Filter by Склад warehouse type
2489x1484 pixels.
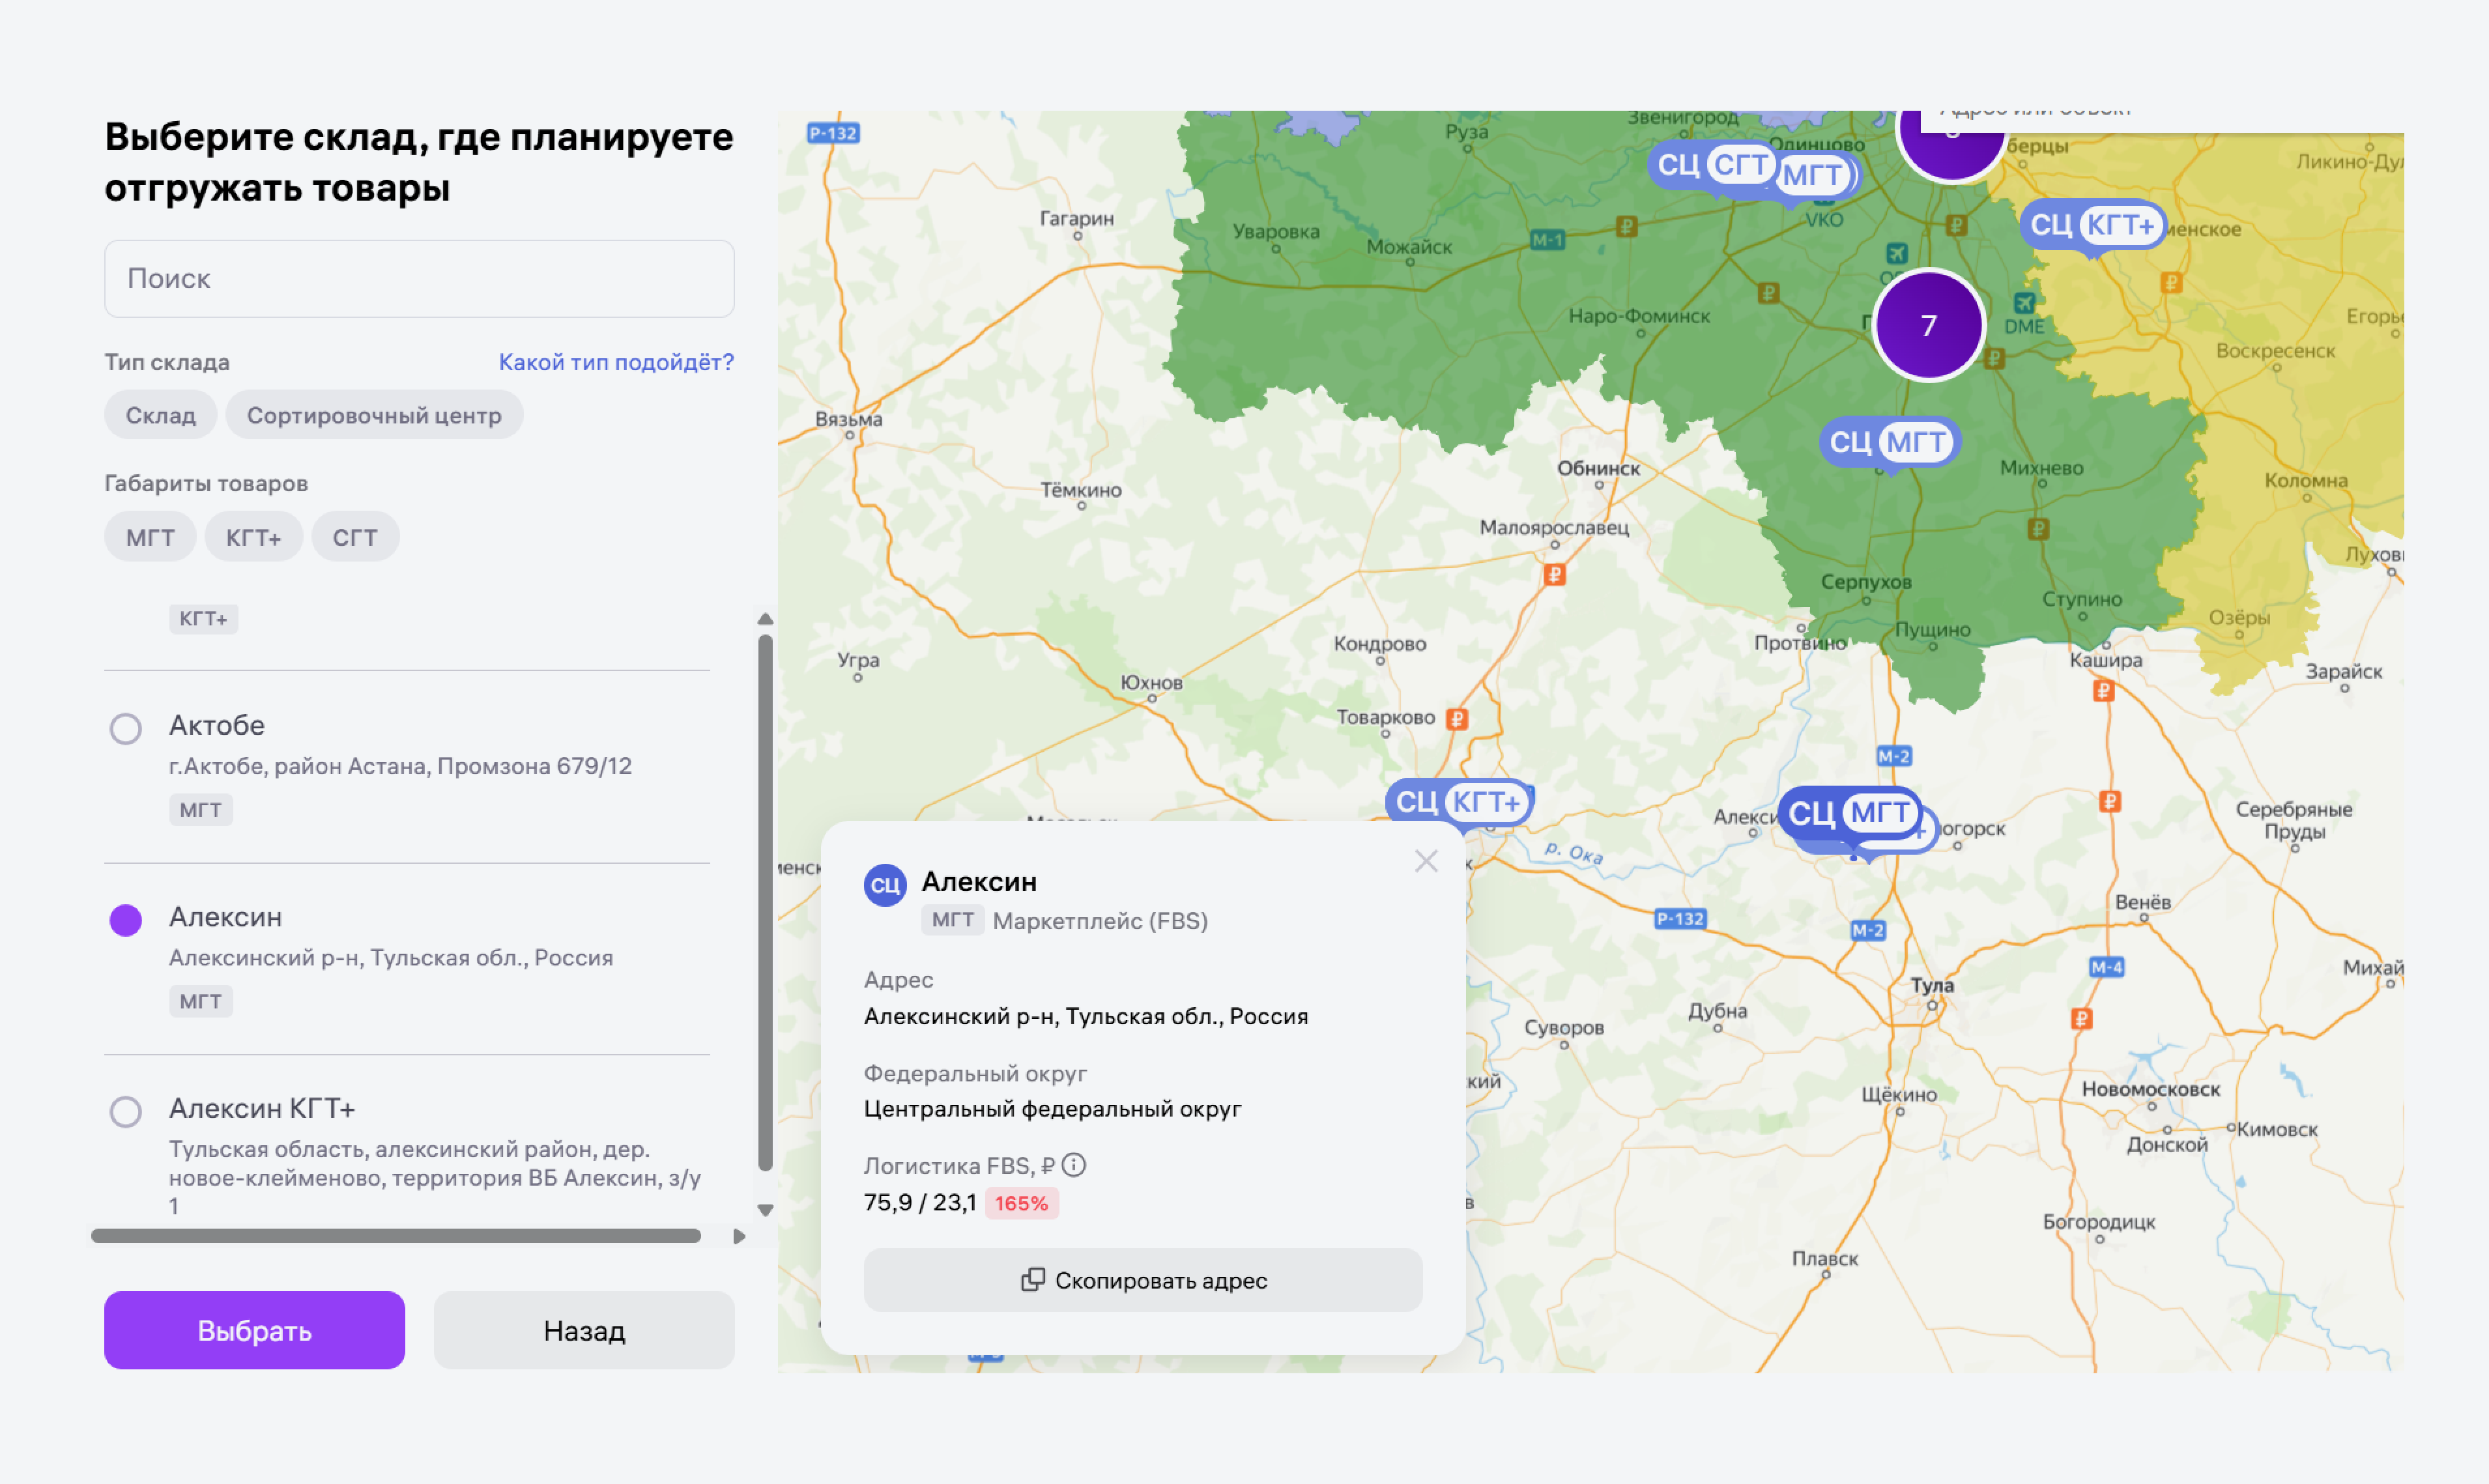coord(160,415)
